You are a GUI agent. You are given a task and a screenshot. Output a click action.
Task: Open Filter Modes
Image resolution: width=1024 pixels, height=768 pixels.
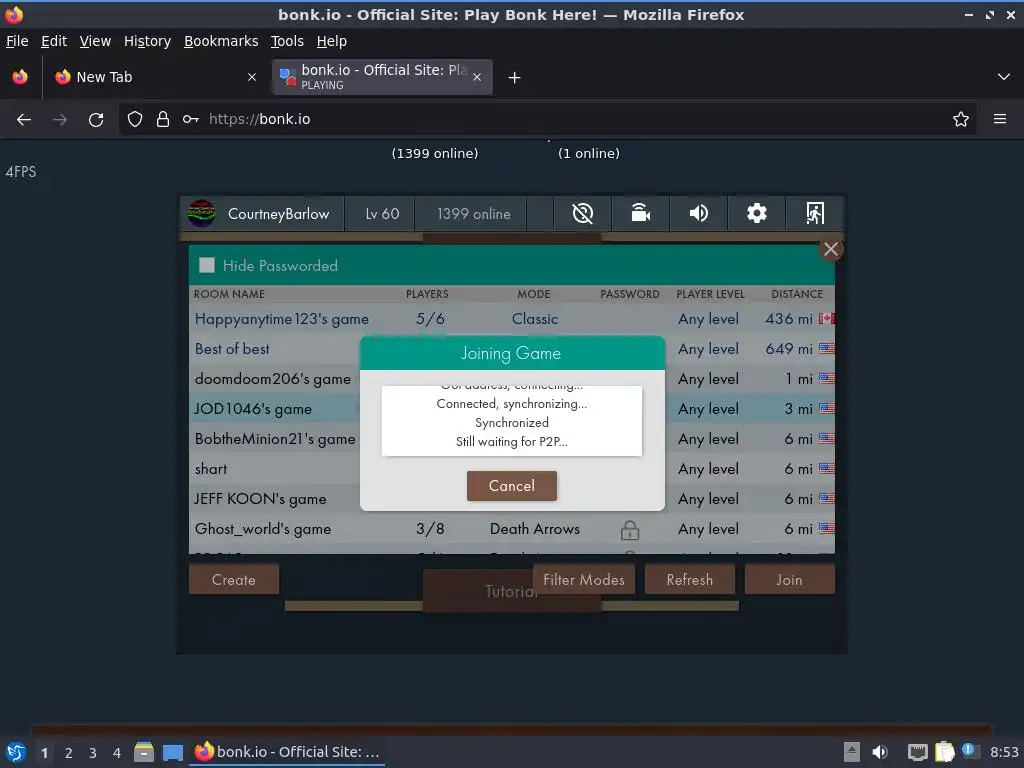[x=584, y=579]
